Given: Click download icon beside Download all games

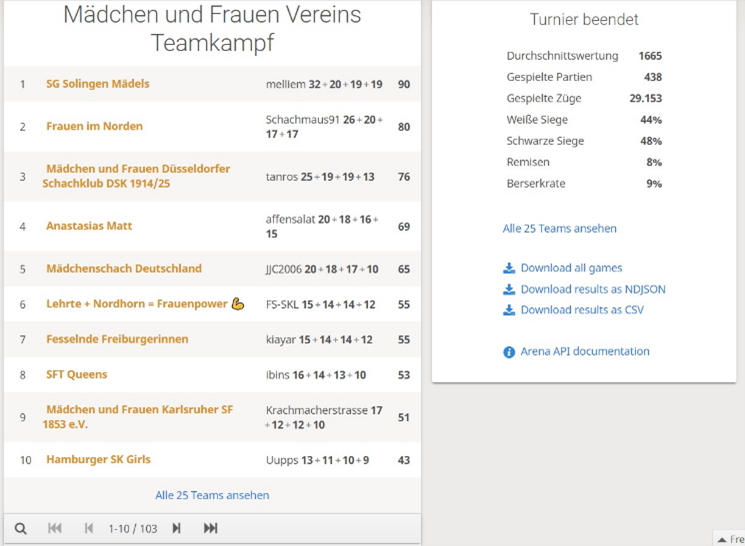Looking at the screenshot, I should [x=509, y=268].
